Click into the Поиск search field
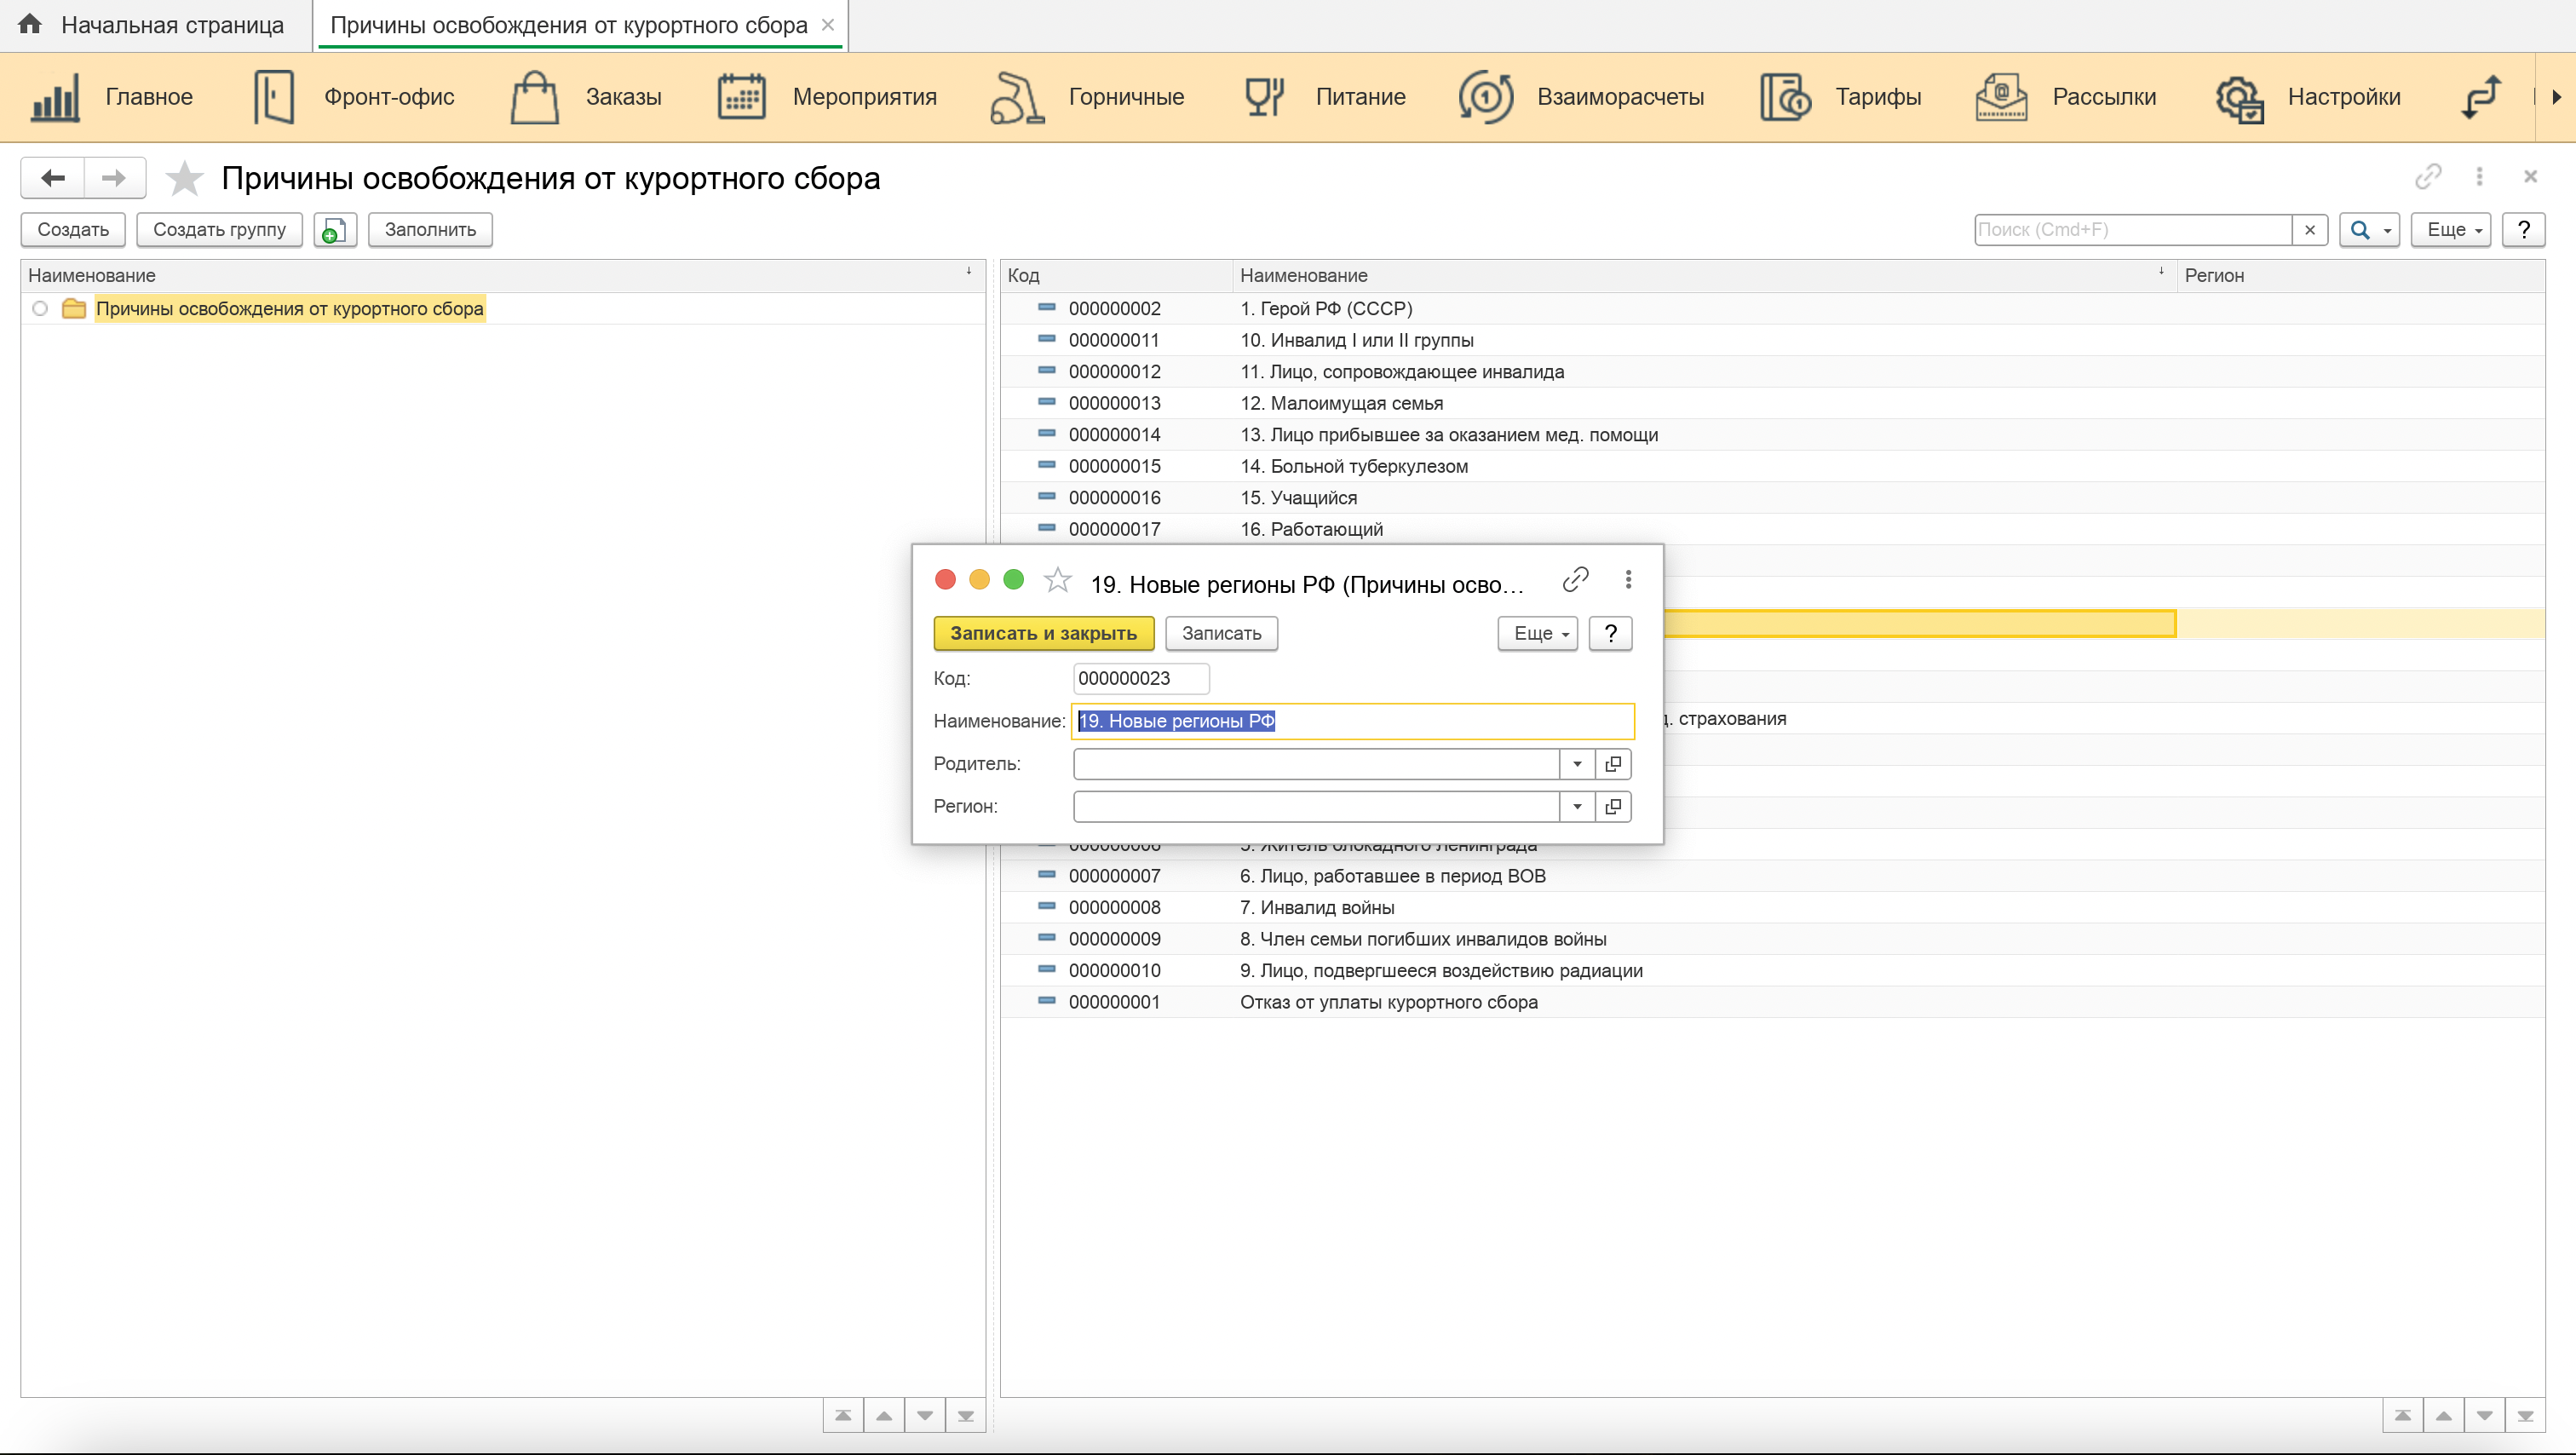This screenshot has height=1455, width=2576. (2132, 230)
